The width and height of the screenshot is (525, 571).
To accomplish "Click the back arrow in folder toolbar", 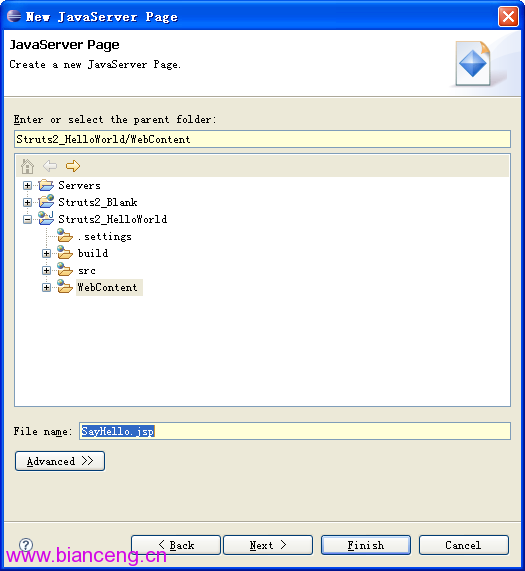I will [50, 166].
